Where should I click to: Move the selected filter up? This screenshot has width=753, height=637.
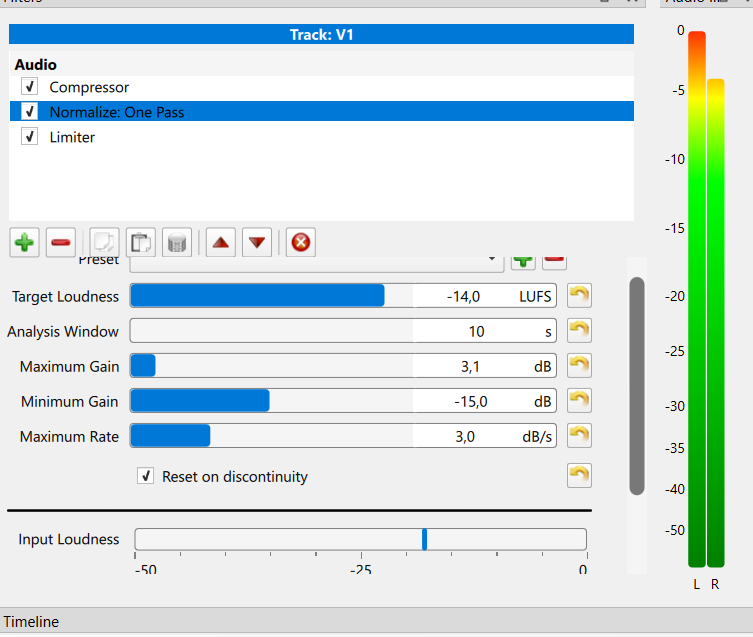pyautogui.click(x=221, y=243)
